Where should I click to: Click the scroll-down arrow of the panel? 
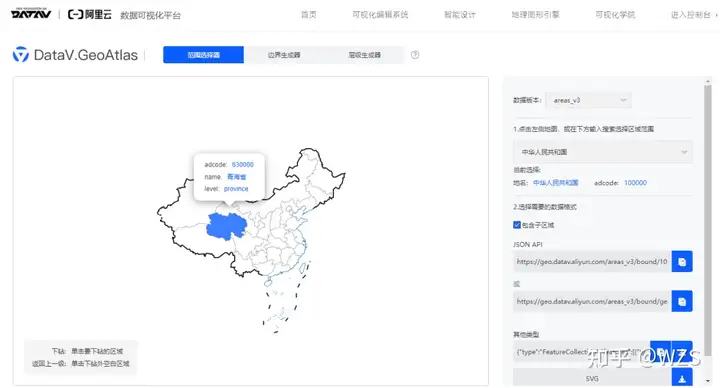(x=708, y=381)
